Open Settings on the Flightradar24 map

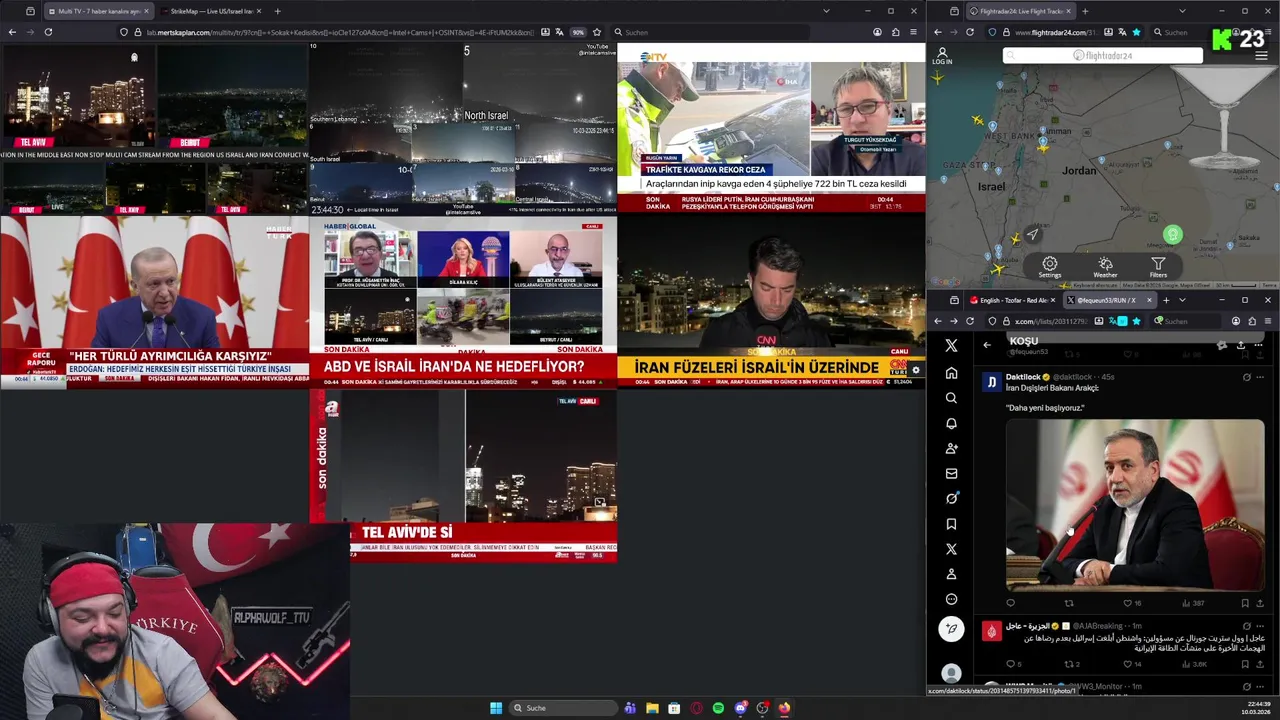(x=1049, y=267)
